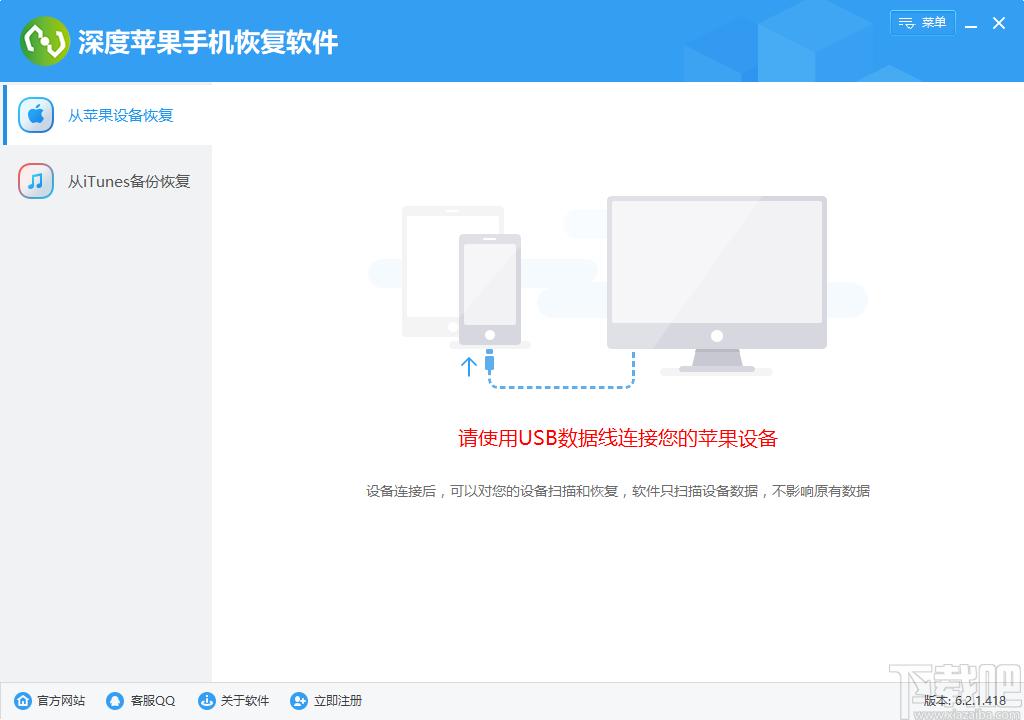Click the phone illustration in center
The height and width of the screenshot is (720, 1024).
click(490, 289)
